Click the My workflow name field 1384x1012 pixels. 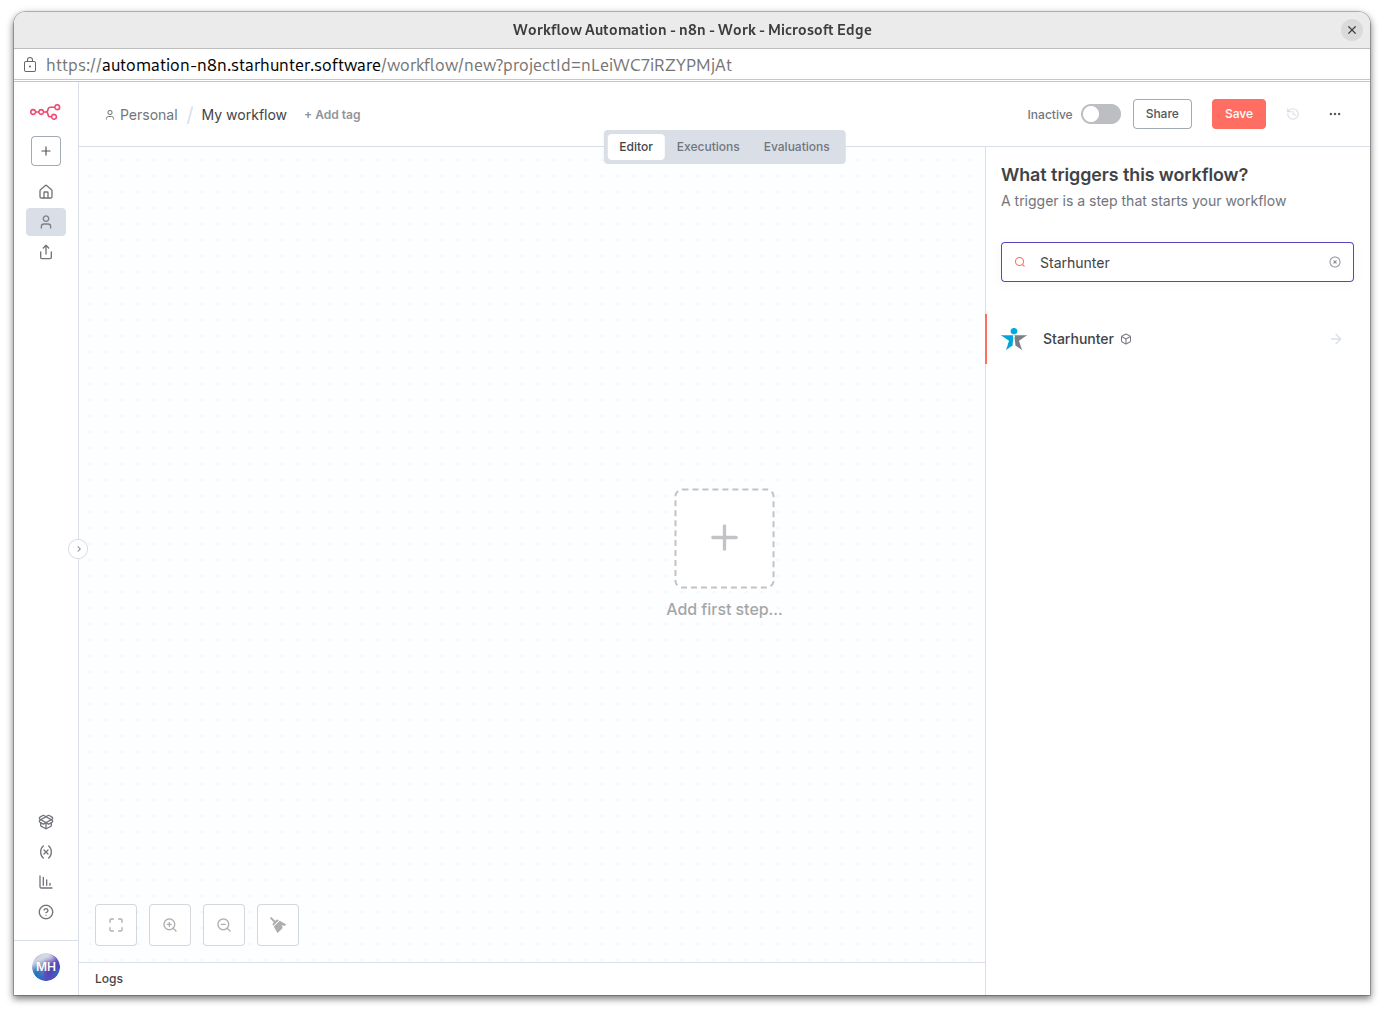point(244,115)
